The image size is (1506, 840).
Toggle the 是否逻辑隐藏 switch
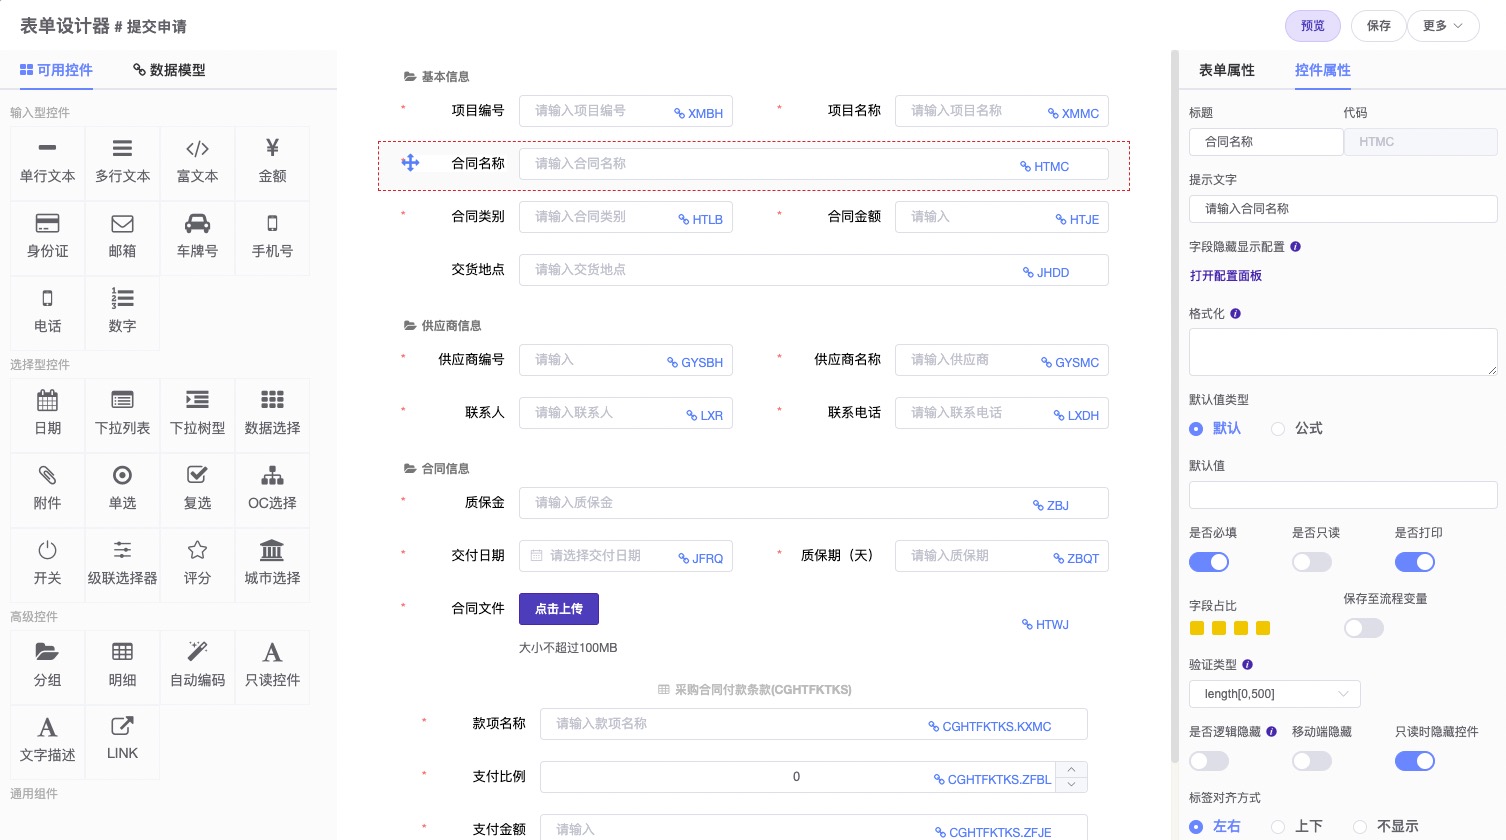pos(1209,761)
